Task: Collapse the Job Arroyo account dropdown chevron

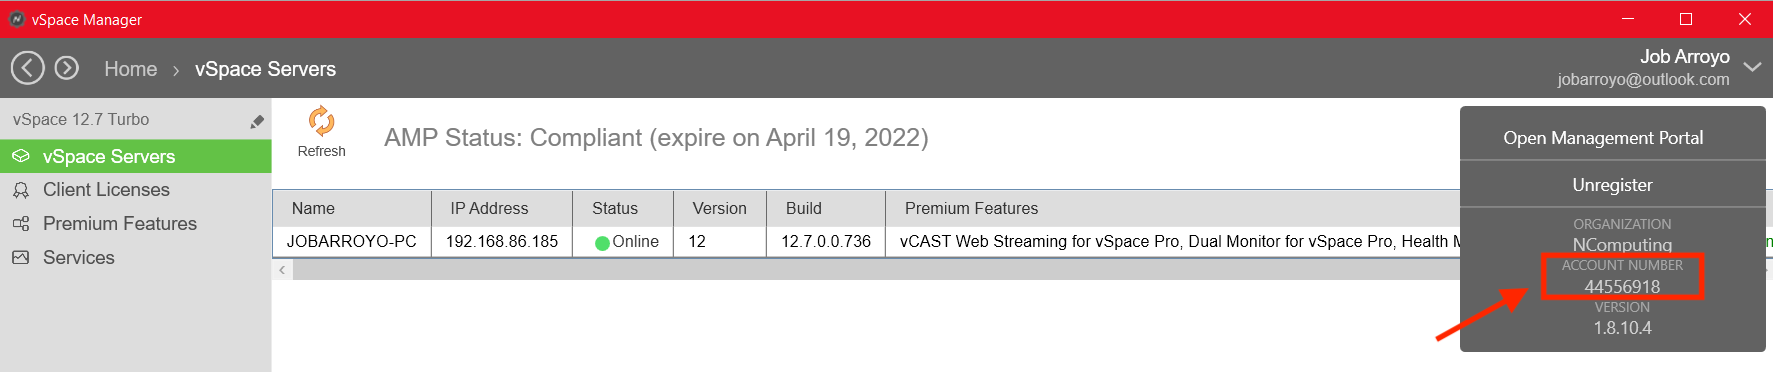Action: (x=1752, y=67)
